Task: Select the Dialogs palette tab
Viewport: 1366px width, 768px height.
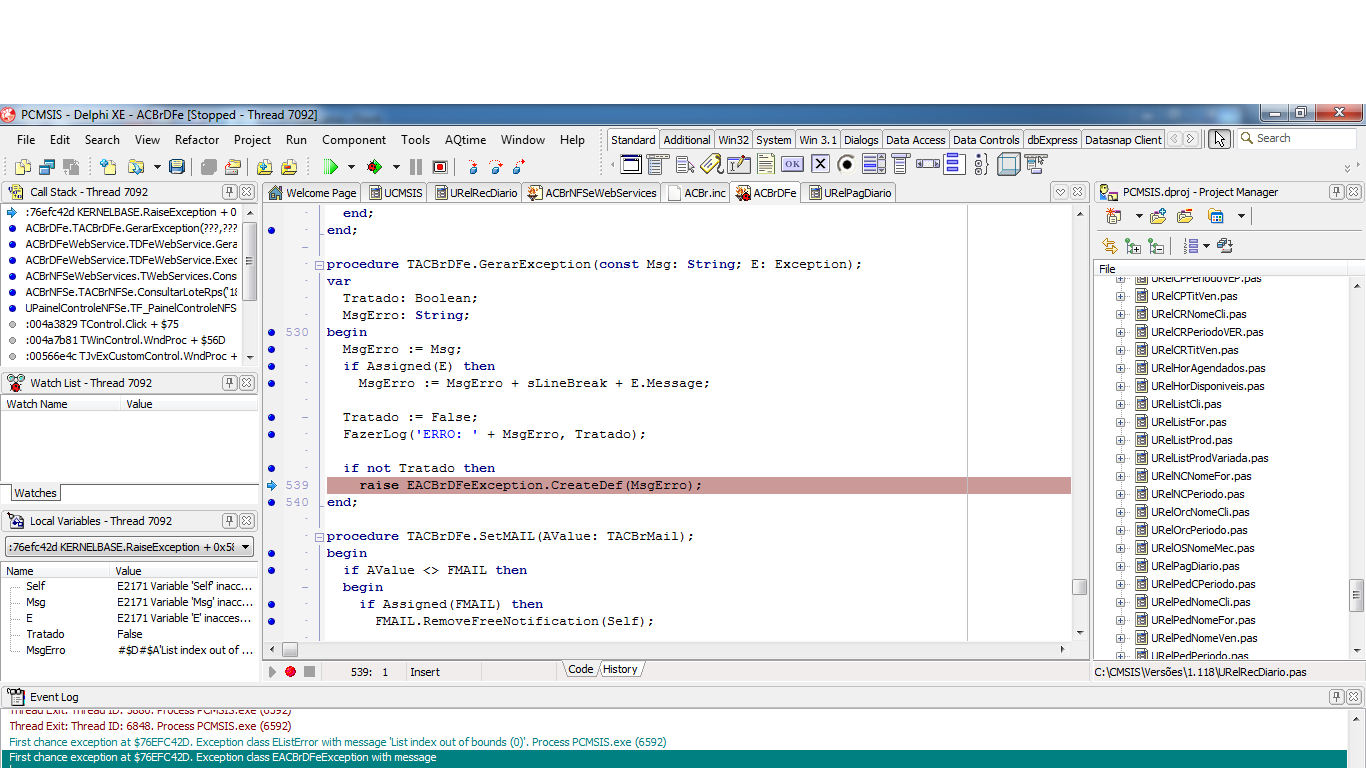Action: (861, 140)
